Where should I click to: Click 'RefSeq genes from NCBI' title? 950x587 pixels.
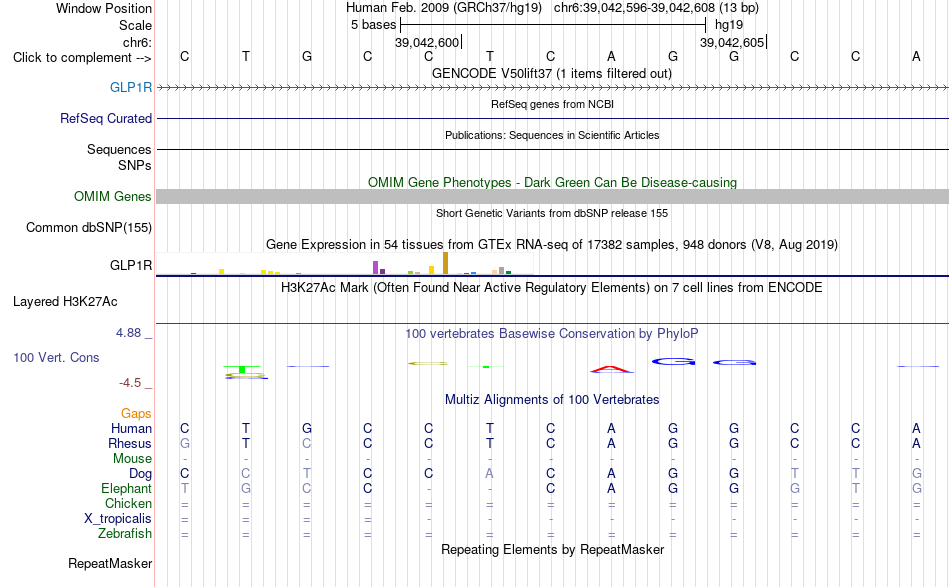tap(552, 104)
